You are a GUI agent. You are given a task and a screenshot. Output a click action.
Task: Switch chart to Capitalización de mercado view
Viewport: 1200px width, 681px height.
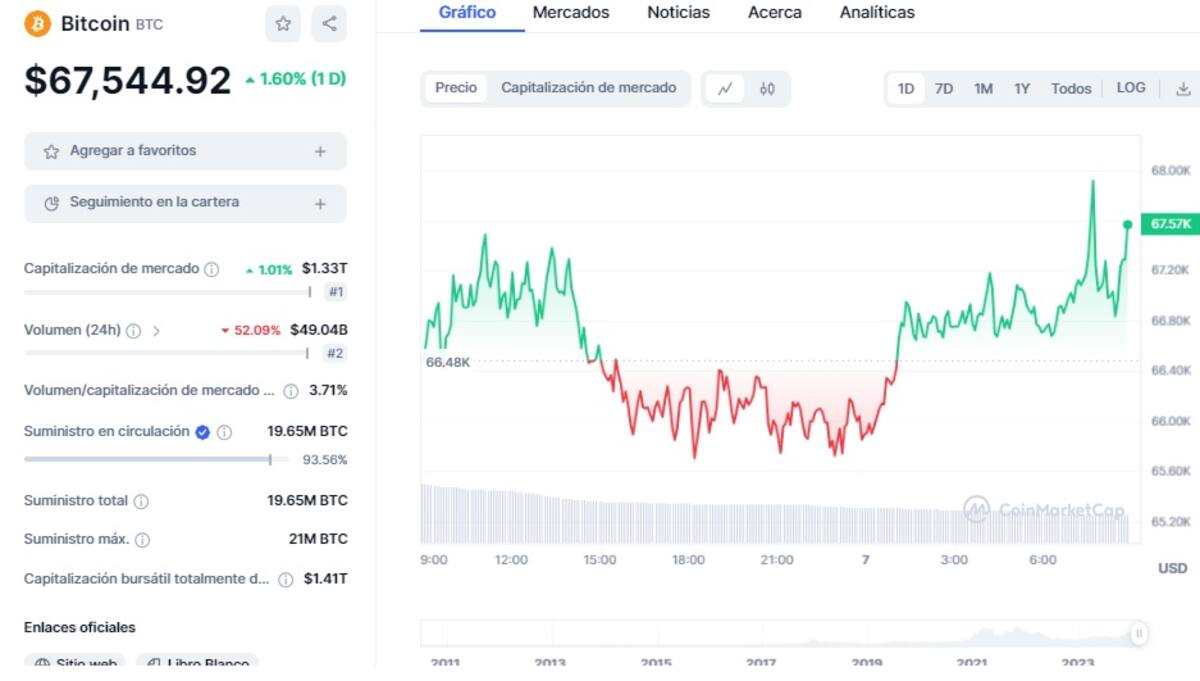588,88
